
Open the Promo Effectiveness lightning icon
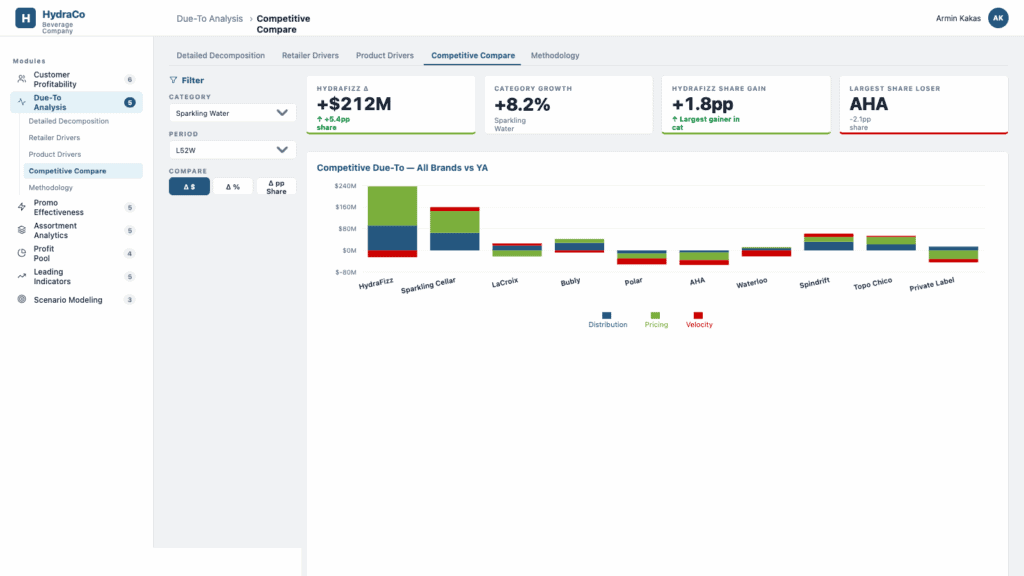(22, 207)
